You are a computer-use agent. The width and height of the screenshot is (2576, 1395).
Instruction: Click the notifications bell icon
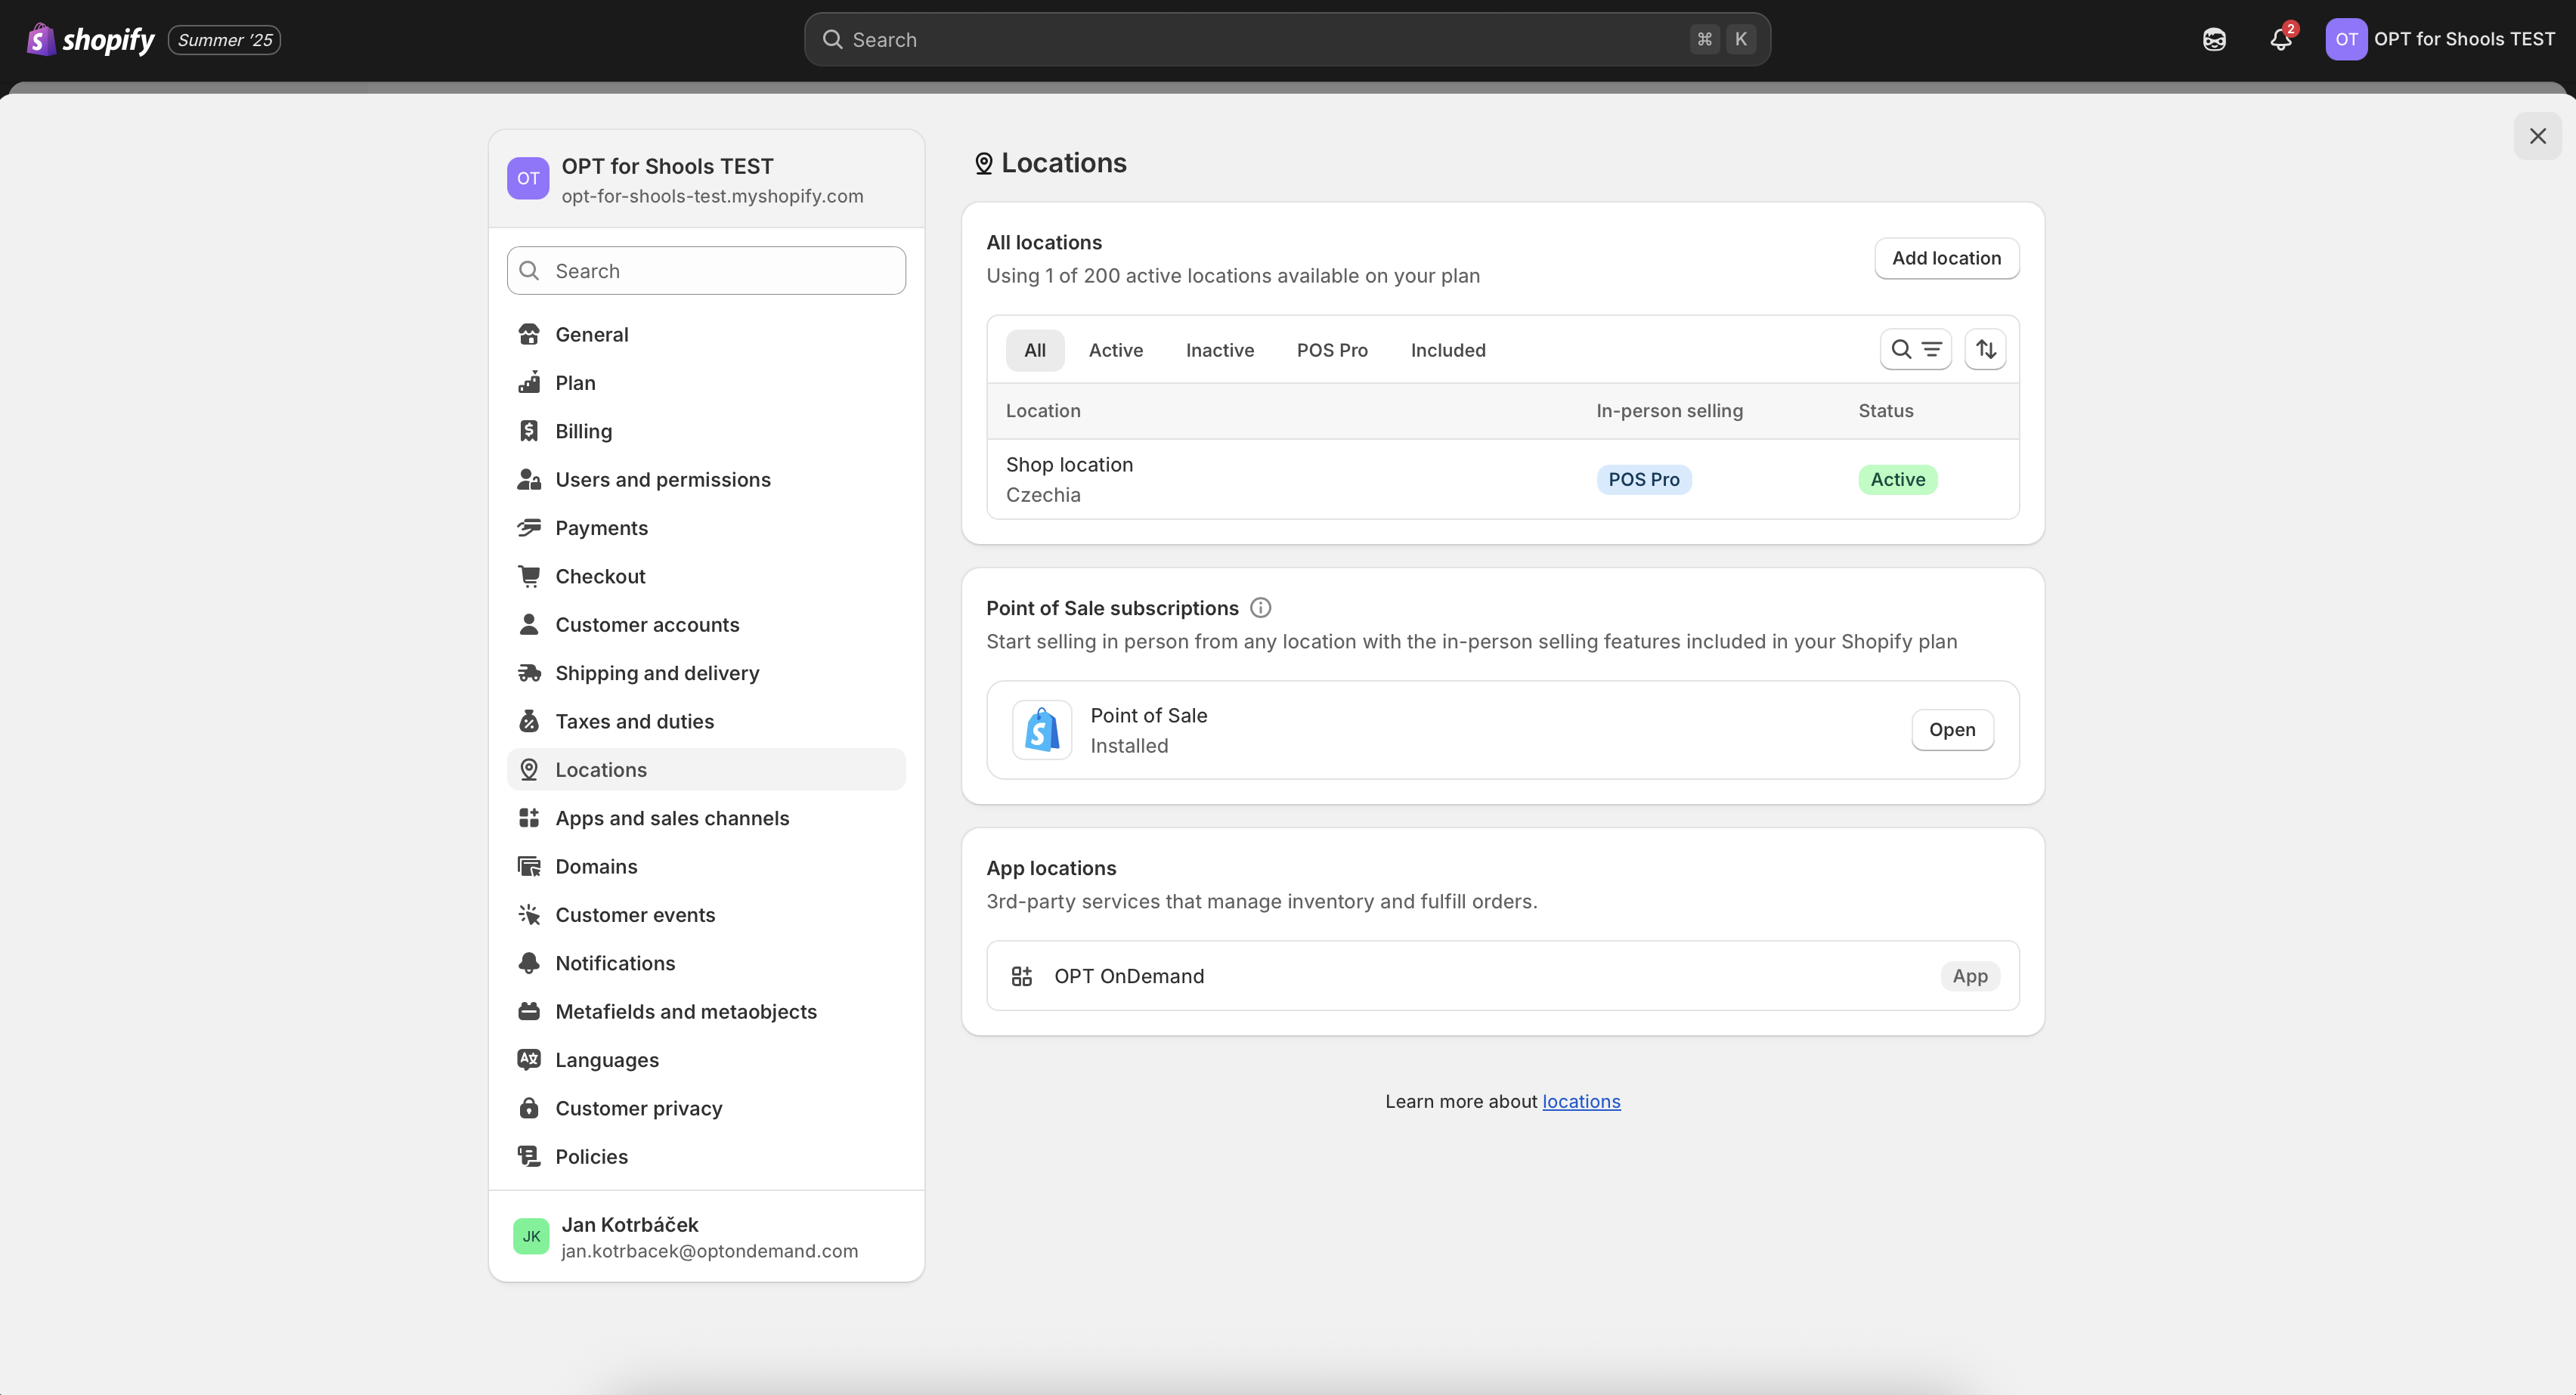2280,40
